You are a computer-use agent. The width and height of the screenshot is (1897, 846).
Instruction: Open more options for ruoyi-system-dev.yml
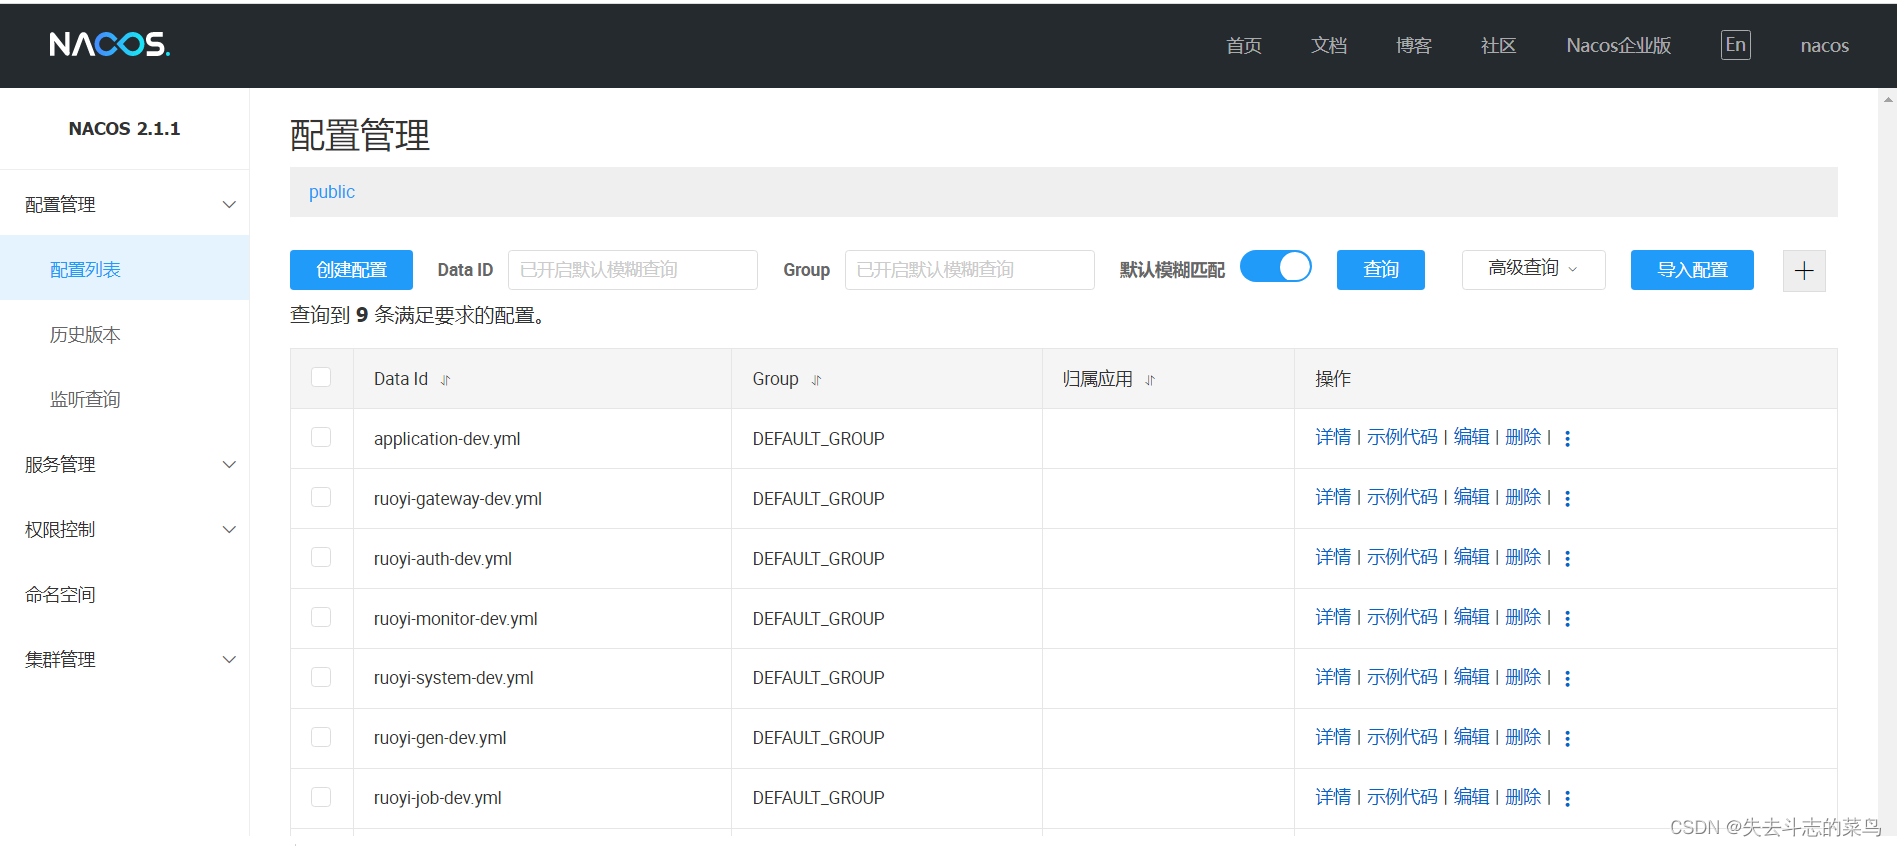point(1567,678)
